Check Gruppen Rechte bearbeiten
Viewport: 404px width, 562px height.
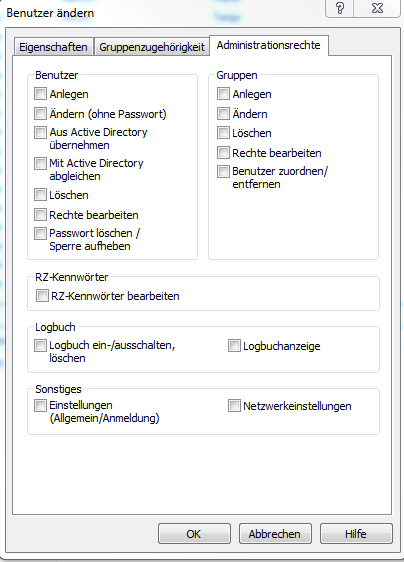pyautogui.click(x=223, y=153)
